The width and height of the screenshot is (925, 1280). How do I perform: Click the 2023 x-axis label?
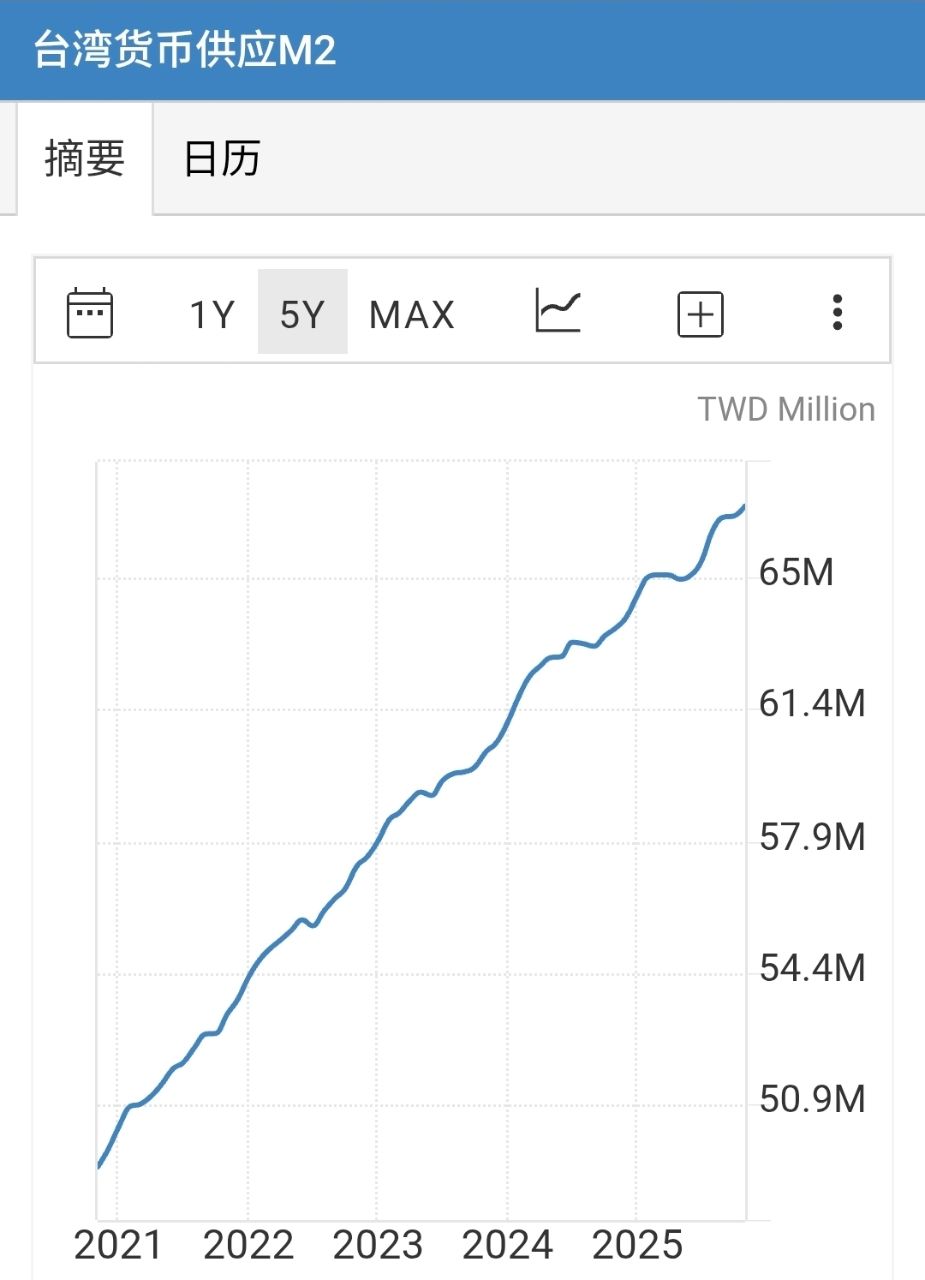pos(378,1246)
